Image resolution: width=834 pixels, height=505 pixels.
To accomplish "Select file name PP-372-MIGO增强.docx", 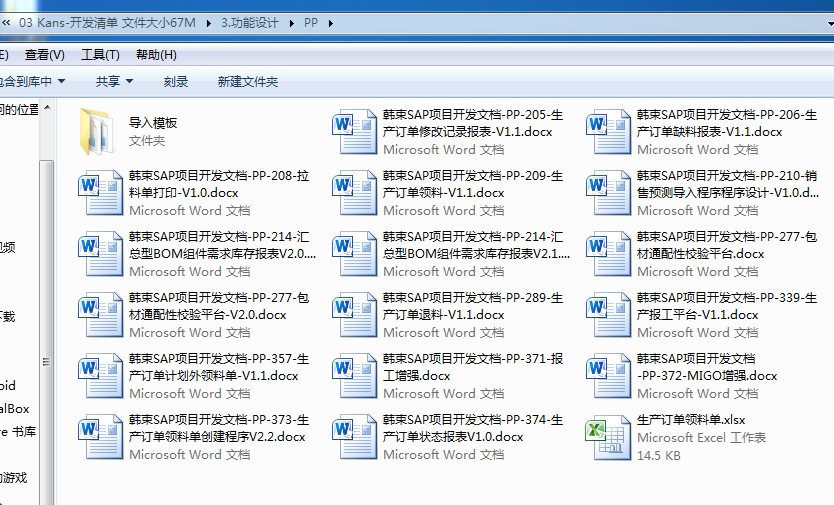I will [x=707, y=367].
